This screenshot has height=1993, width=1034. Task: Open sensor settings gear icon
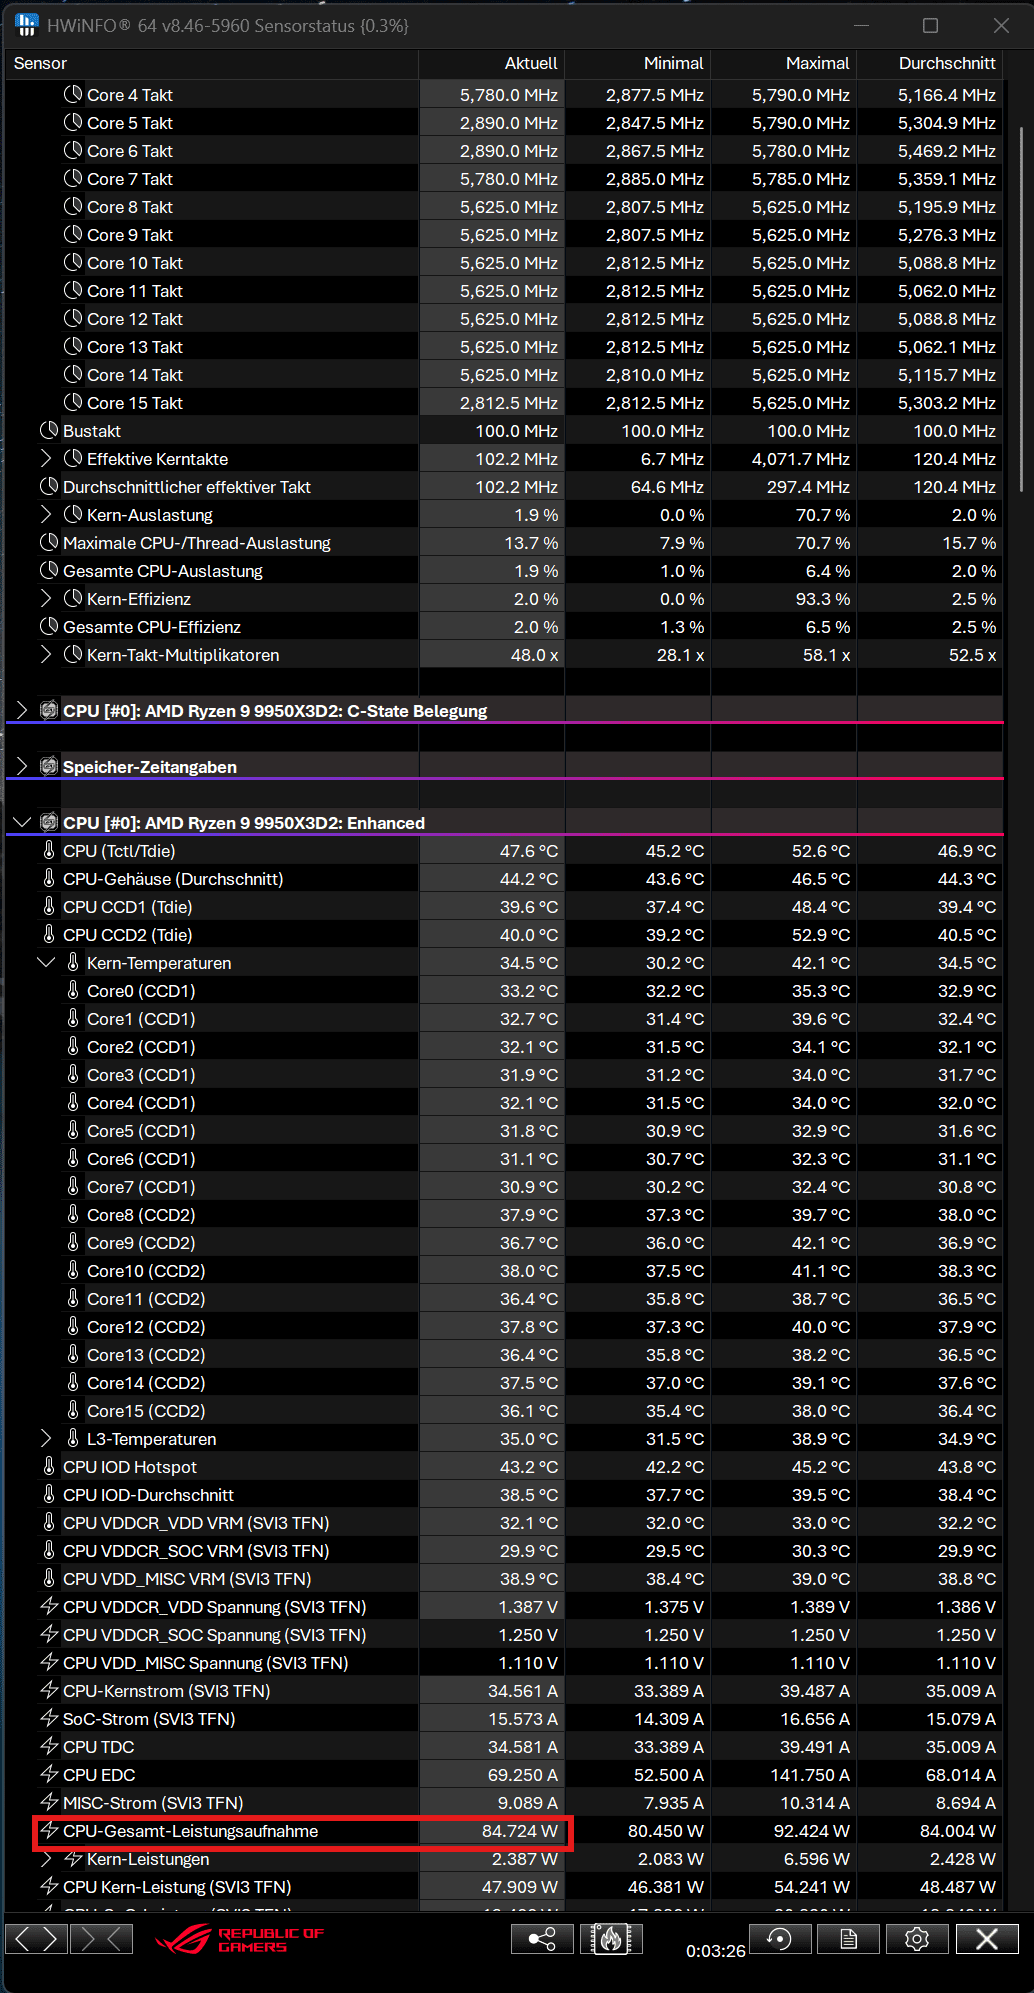[916, 1939]
